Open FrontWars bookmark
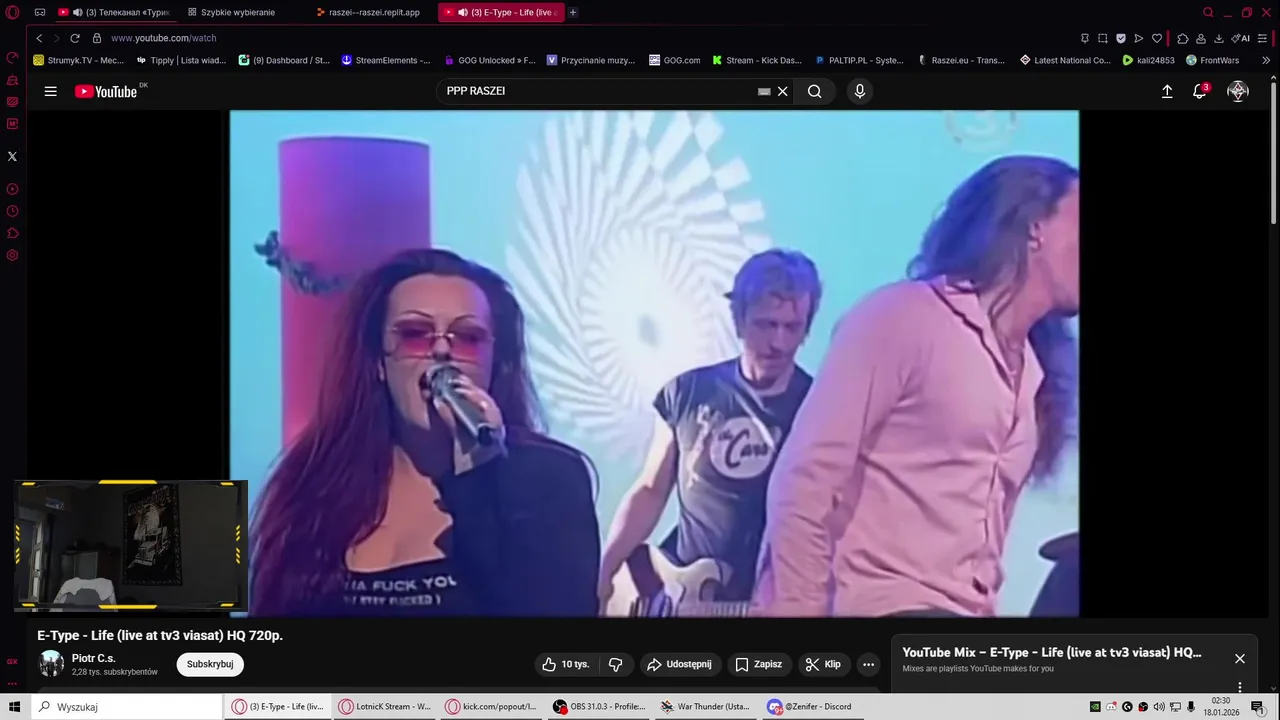Screen dimensions: 1280x720 1212,60
